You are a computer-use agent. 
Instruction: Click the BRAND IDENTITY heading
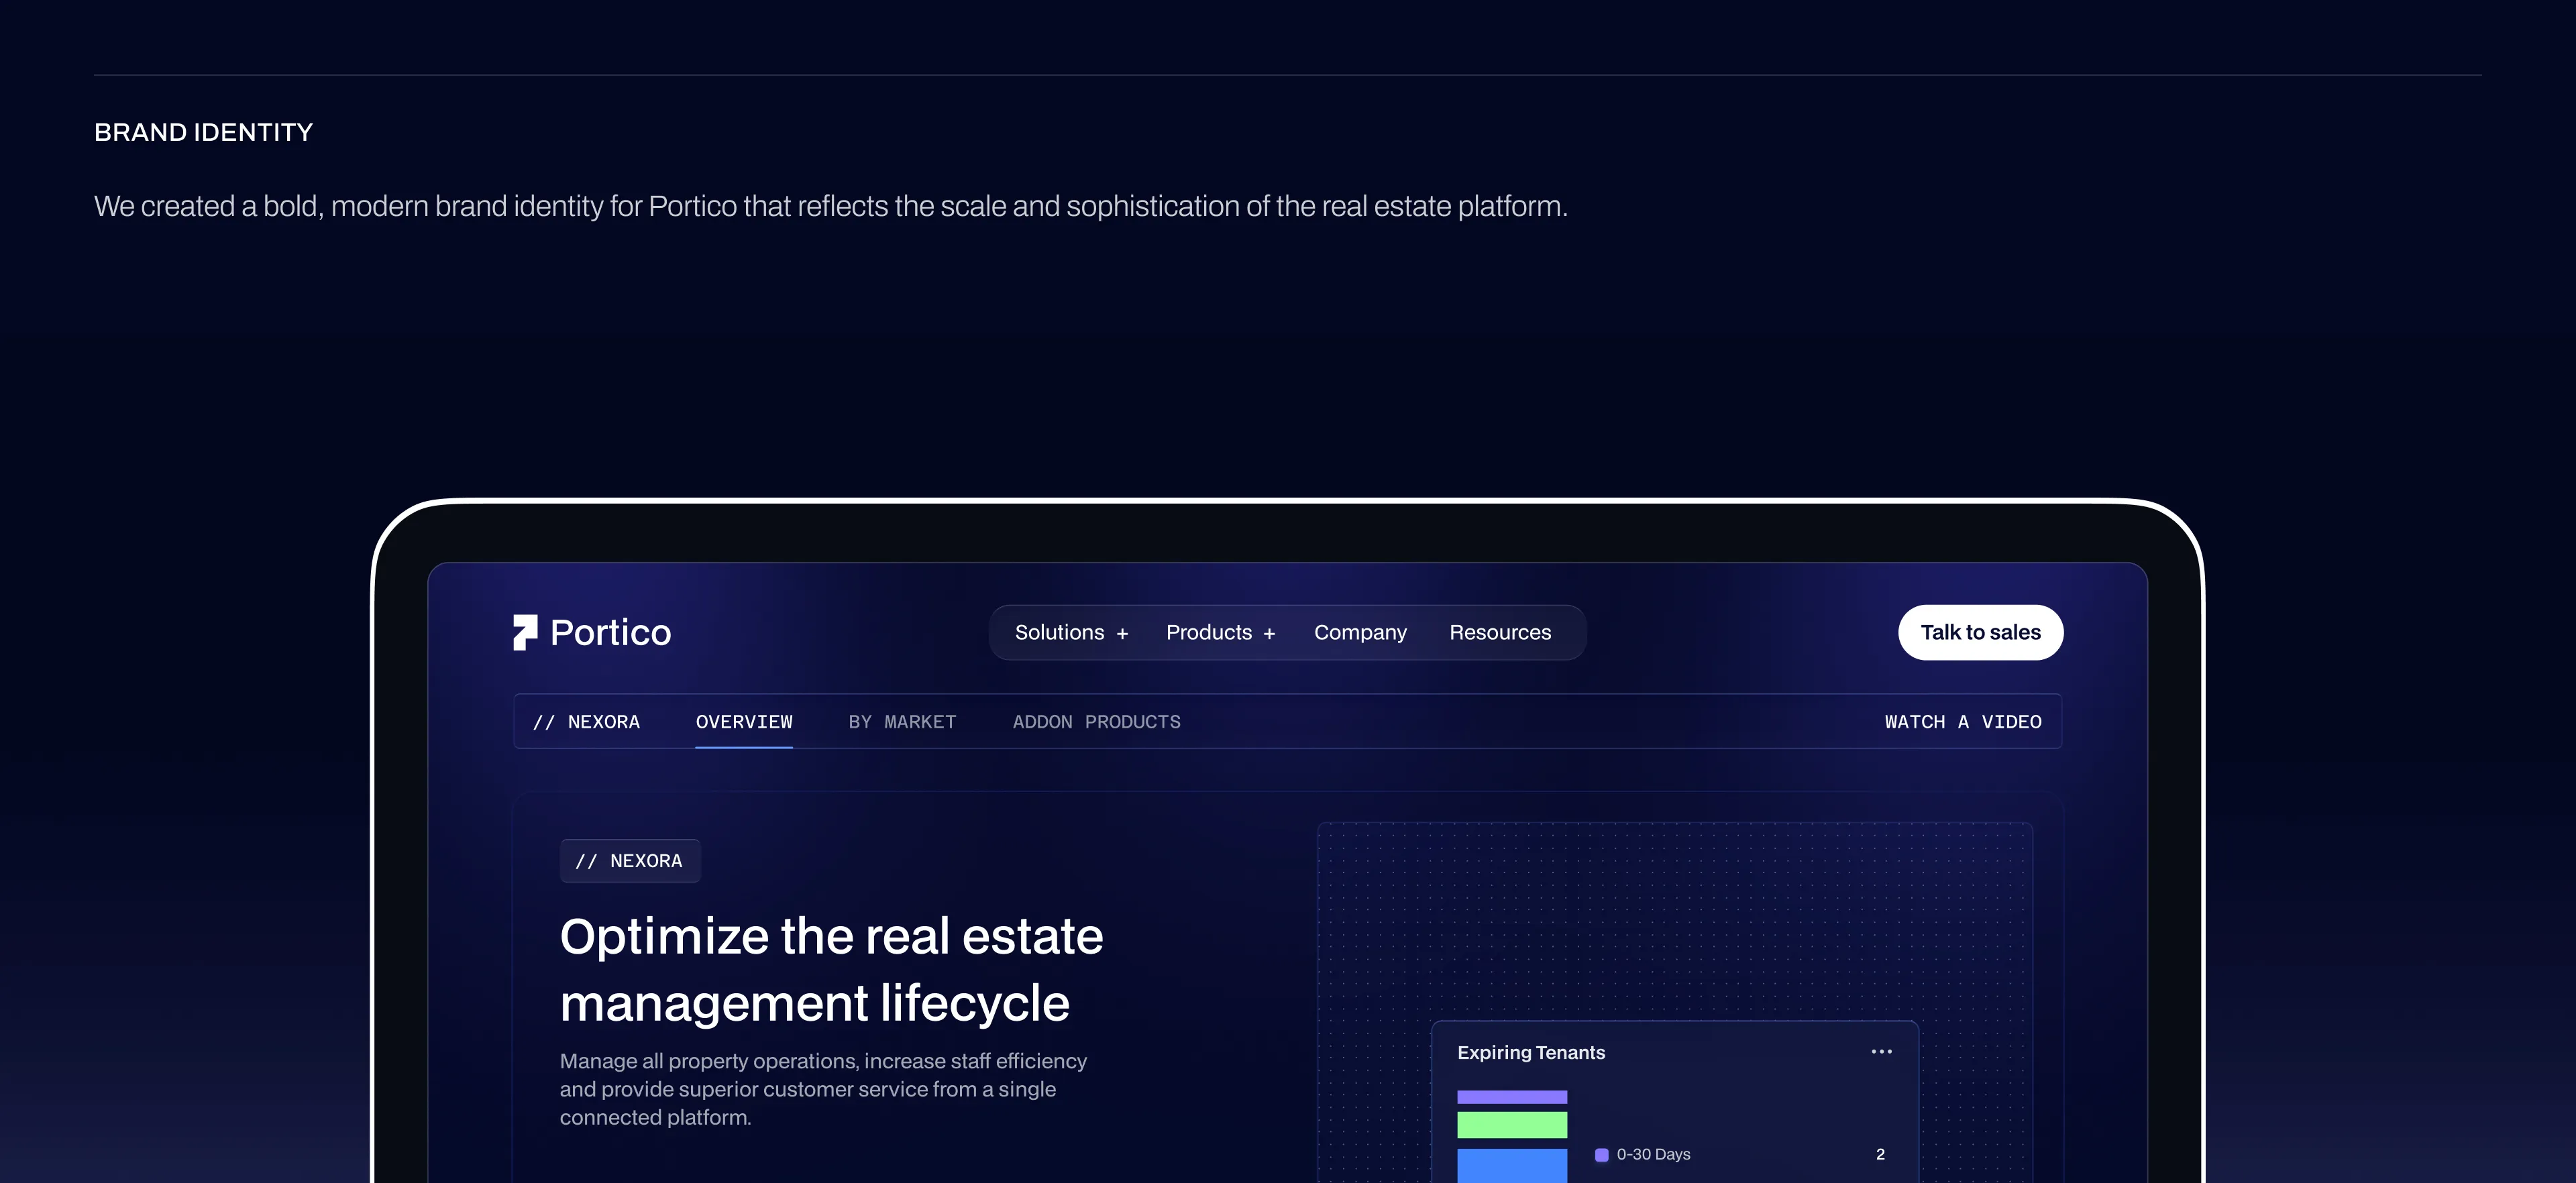tap(203, 132)
